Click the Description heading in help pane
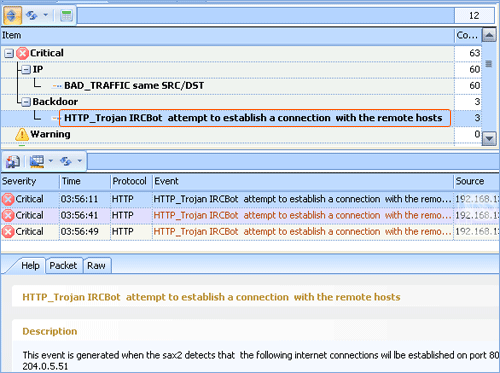Image resolution: width=500 pixels, height=373 pixels. pos(50,331)
